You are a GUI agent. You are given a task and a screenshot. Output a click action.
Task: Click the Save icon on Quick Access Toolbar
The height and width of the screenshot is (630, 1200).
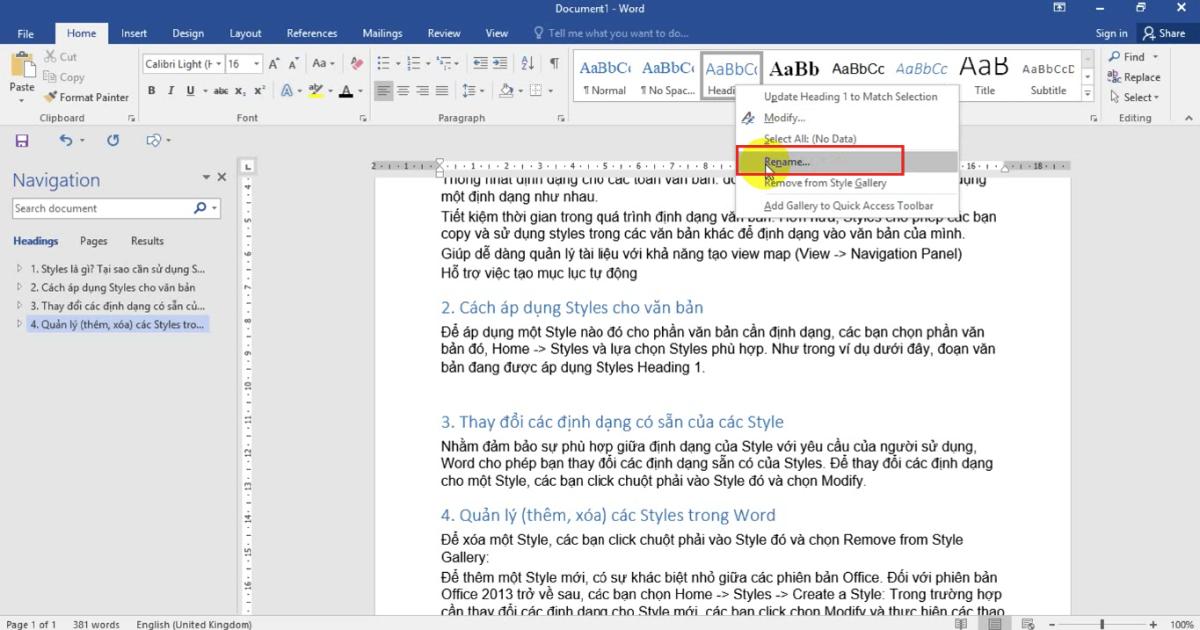(21, 140)
